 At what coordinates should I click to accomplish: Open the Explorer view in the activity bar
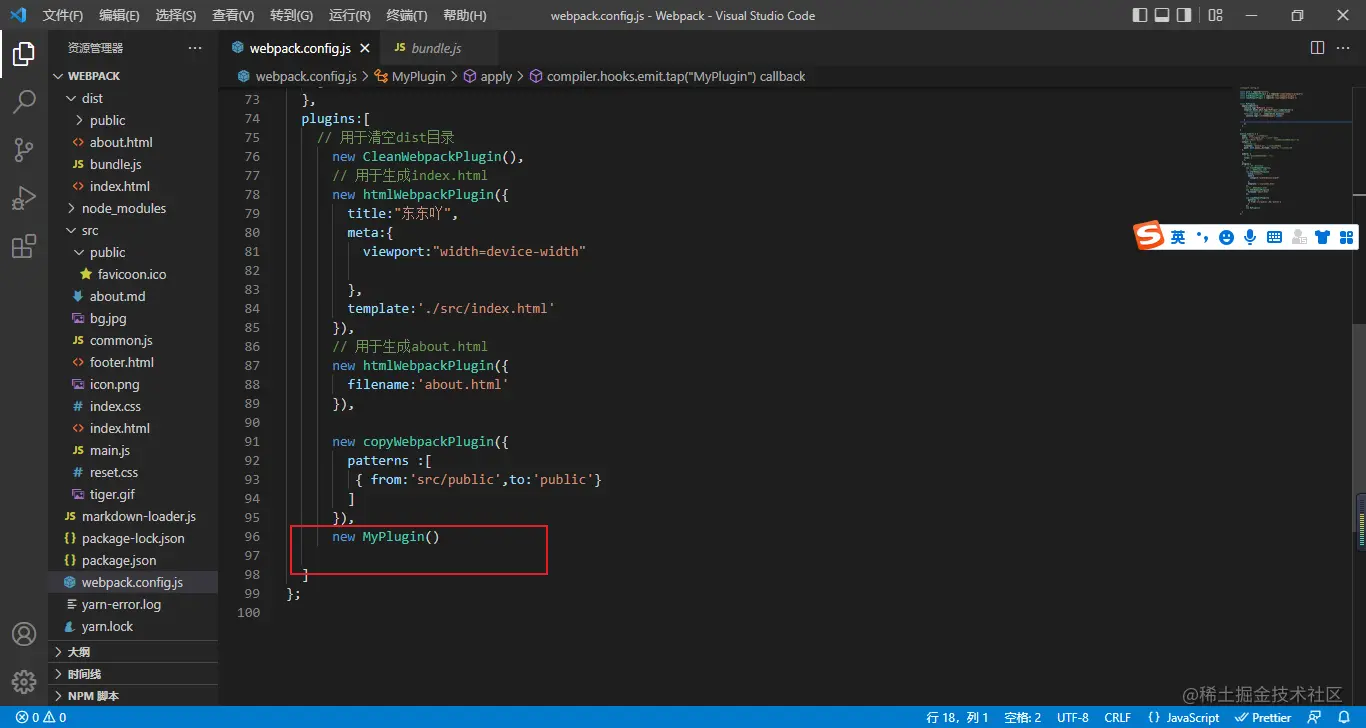(24, 55)
